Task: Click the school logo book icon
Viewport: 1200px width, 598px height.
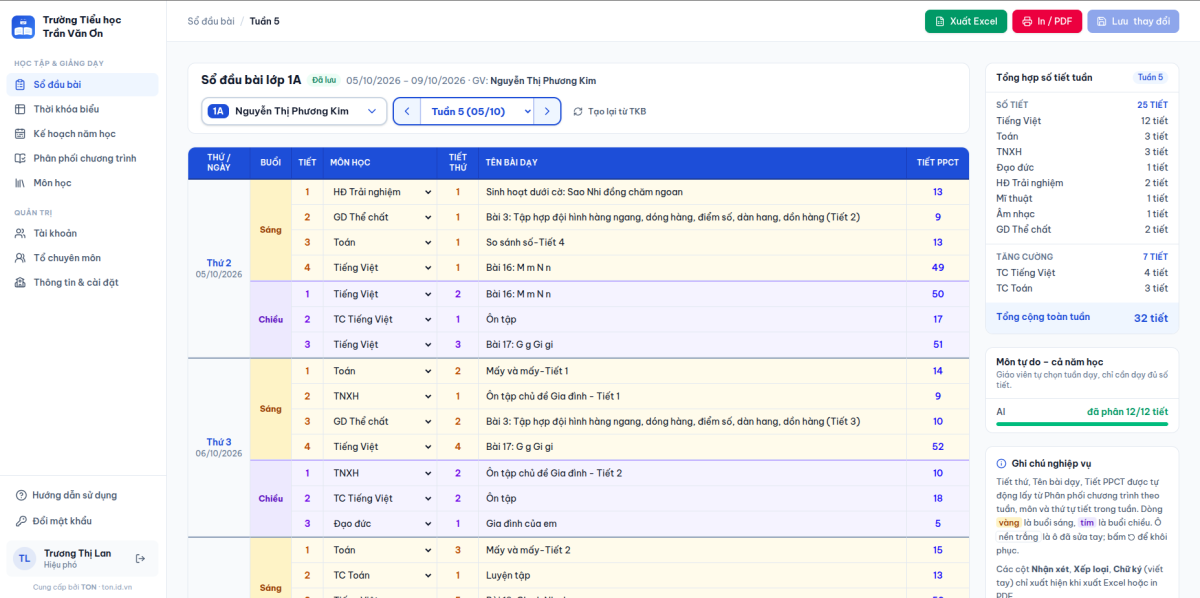Action: 23,27
